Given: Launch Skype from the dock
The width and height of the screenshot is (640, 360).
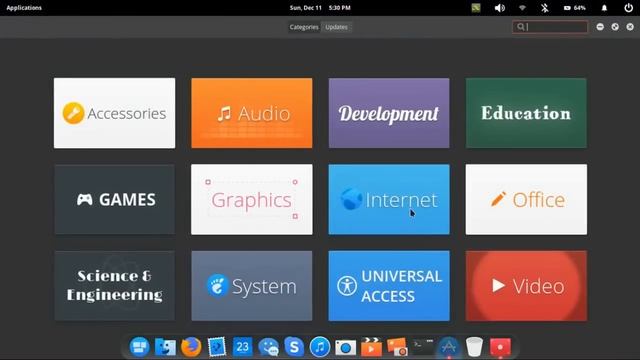Looking at the screenshot, I should pos(294,347).
